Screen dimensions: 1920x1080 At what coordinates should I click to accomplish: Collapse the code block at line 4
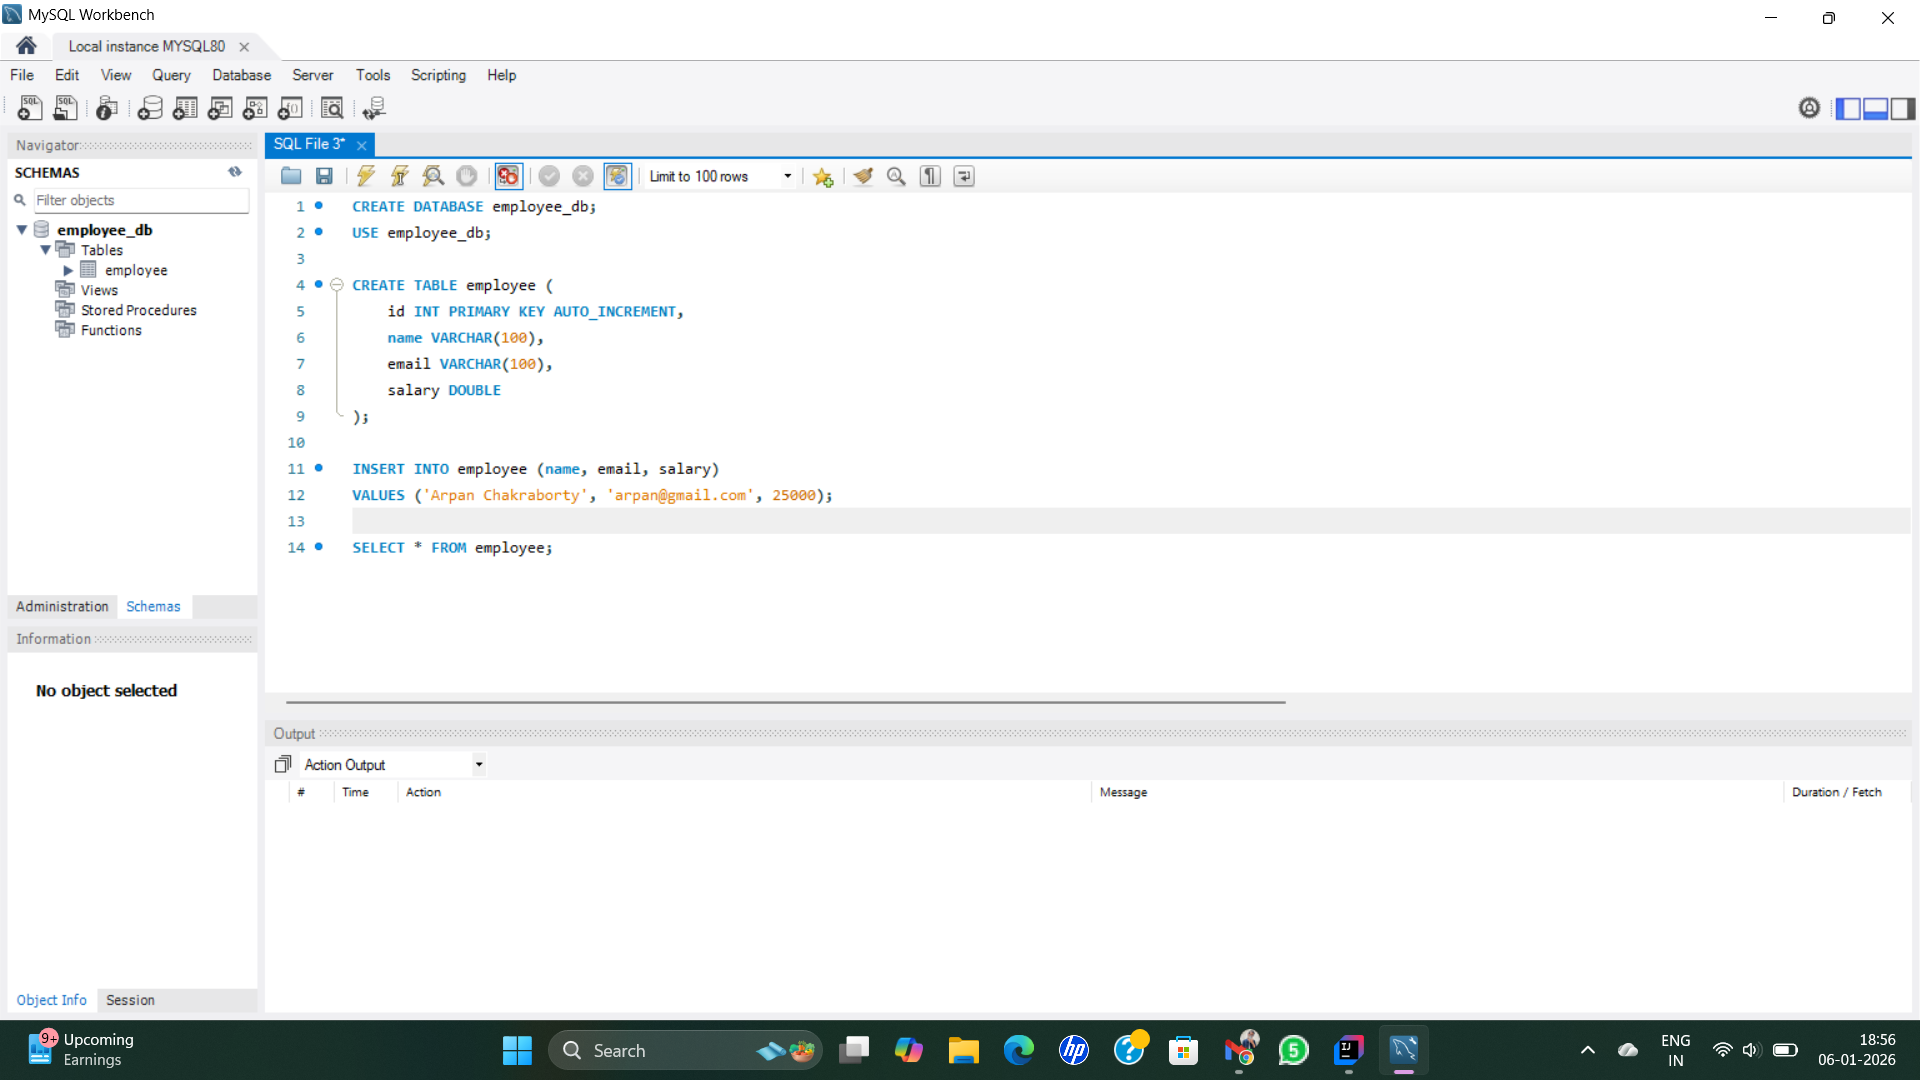coord(337,285)
